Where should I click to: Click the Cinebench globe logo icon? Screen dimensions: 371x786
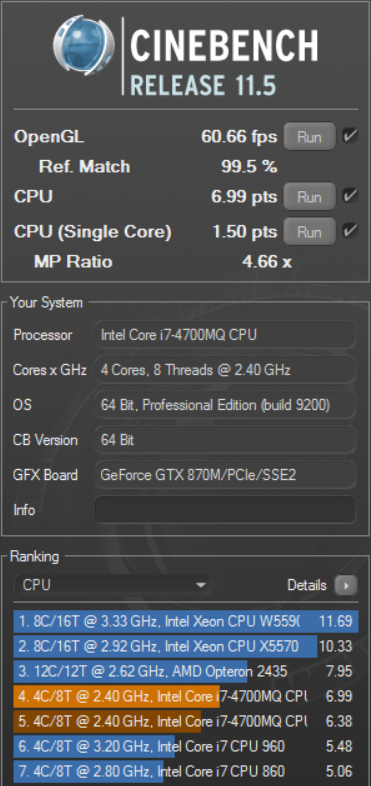(84, 45)
